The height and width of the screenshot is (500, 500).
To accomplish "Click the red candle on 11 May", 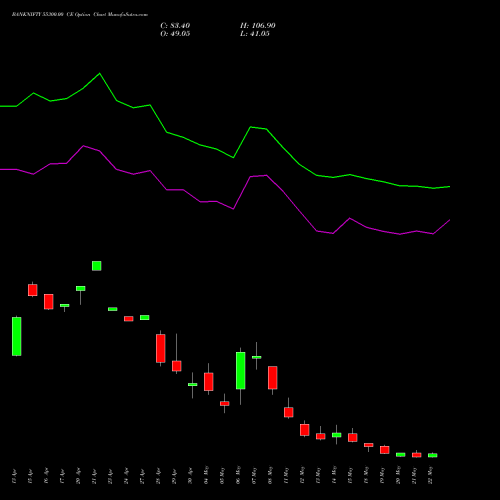I will [289, 412].
